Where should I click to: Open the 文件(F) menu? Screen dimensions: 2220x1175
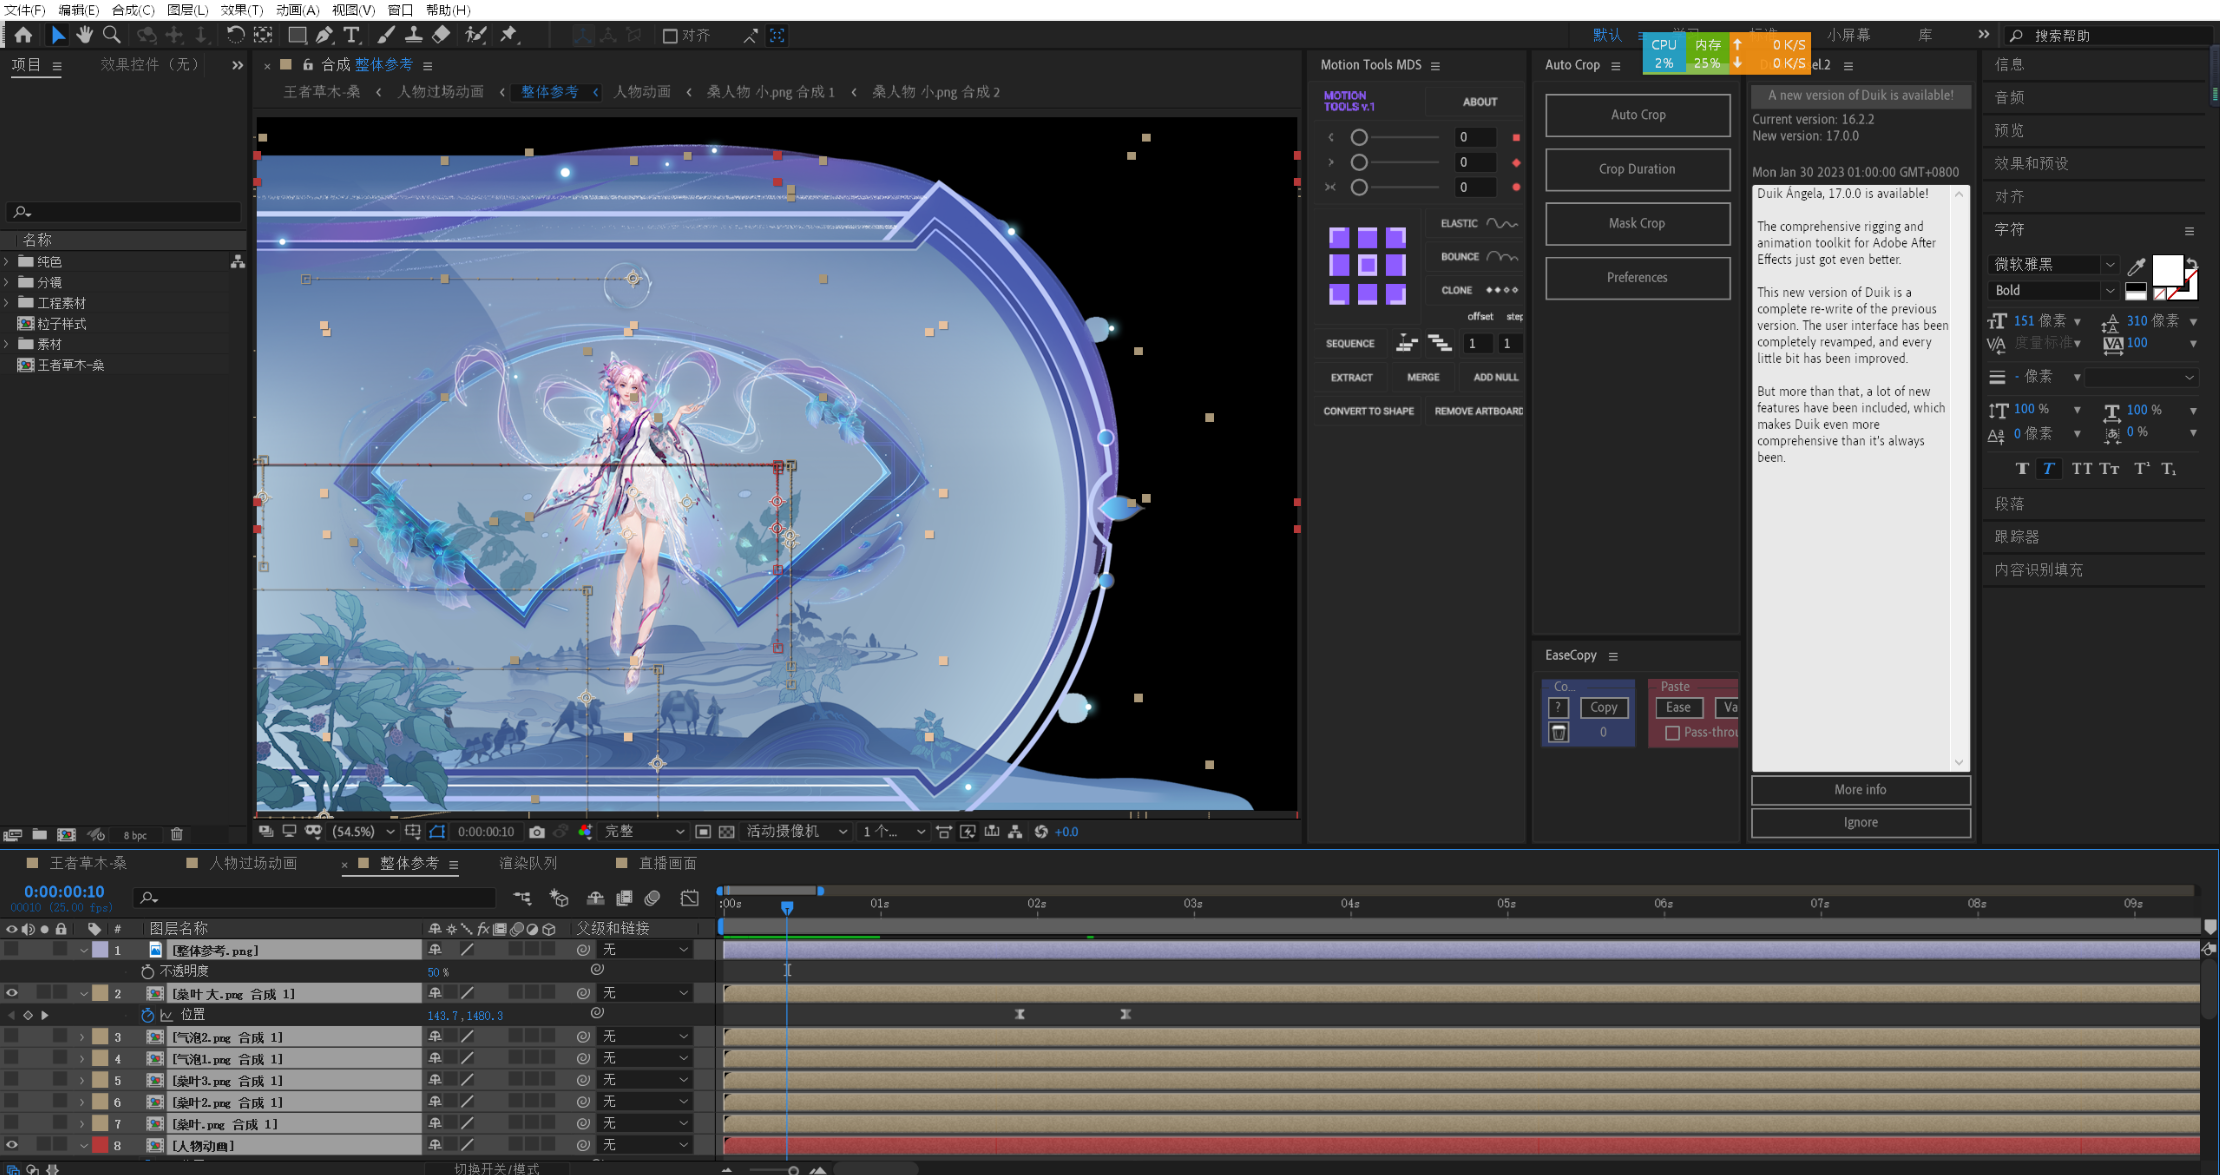tap(24, 10)
